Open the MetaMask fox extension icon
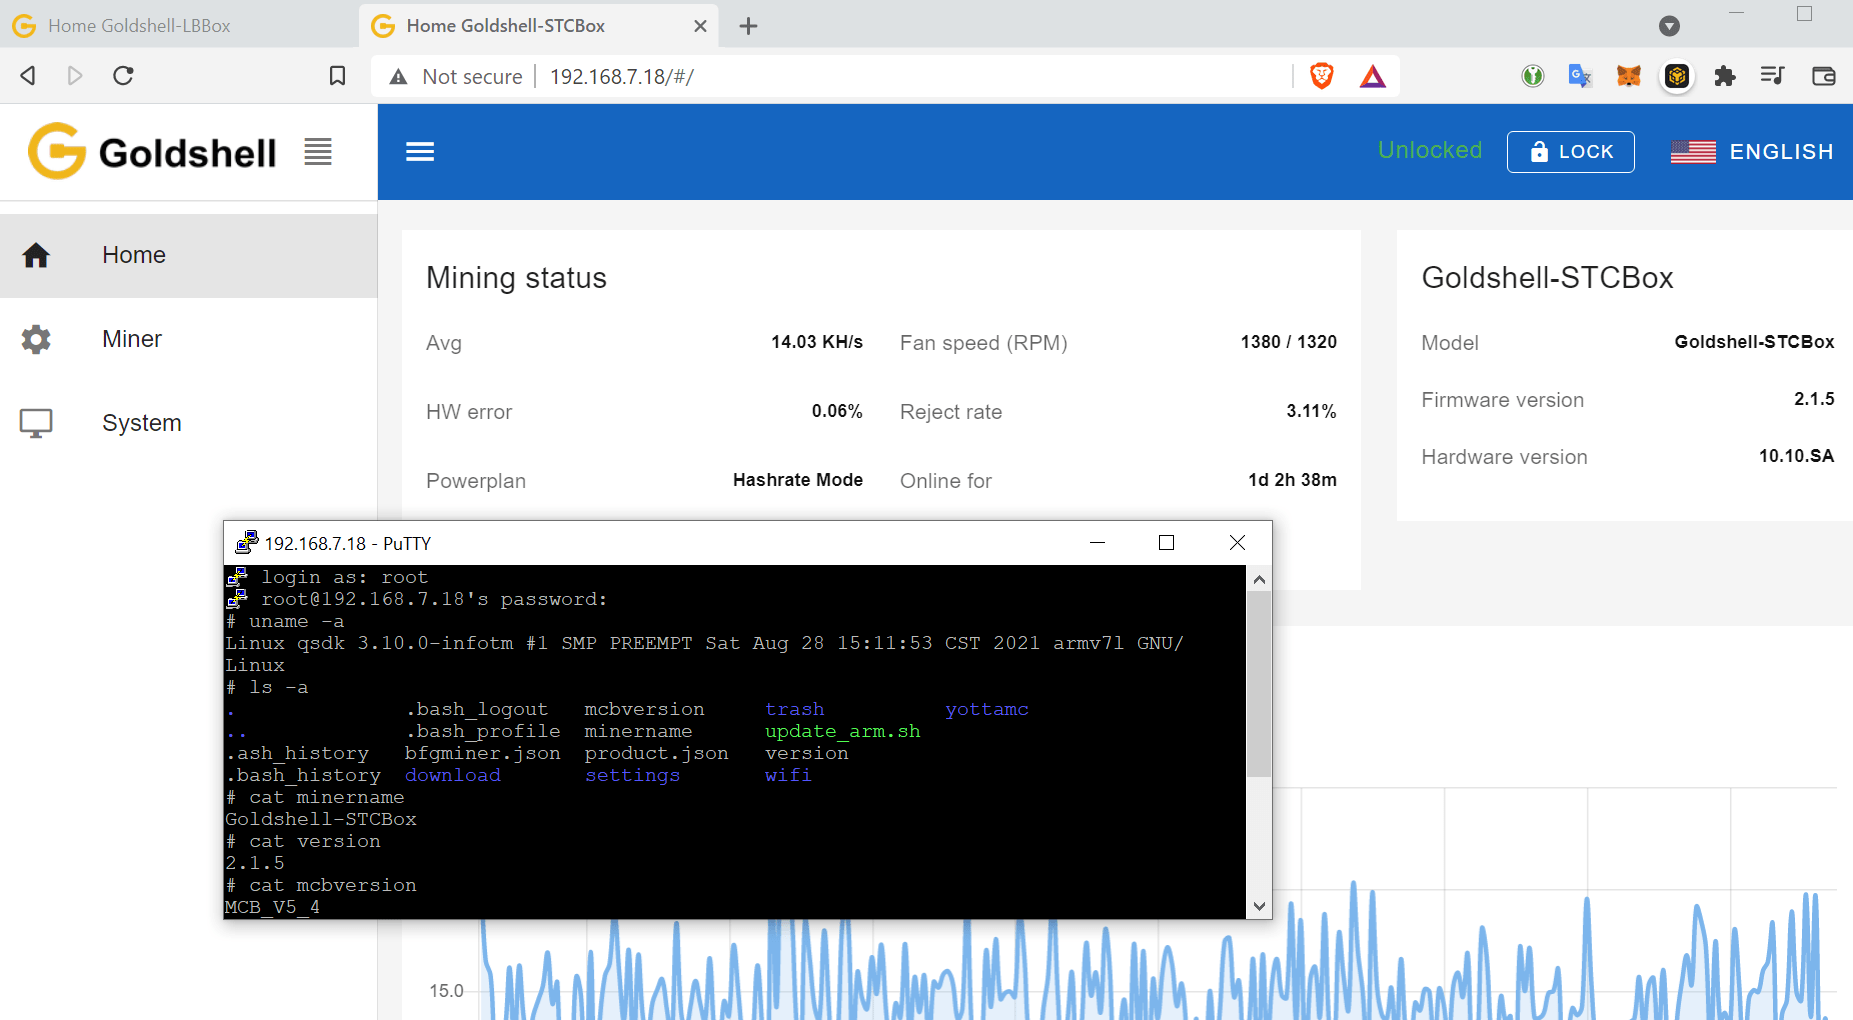 point(1629,76)
